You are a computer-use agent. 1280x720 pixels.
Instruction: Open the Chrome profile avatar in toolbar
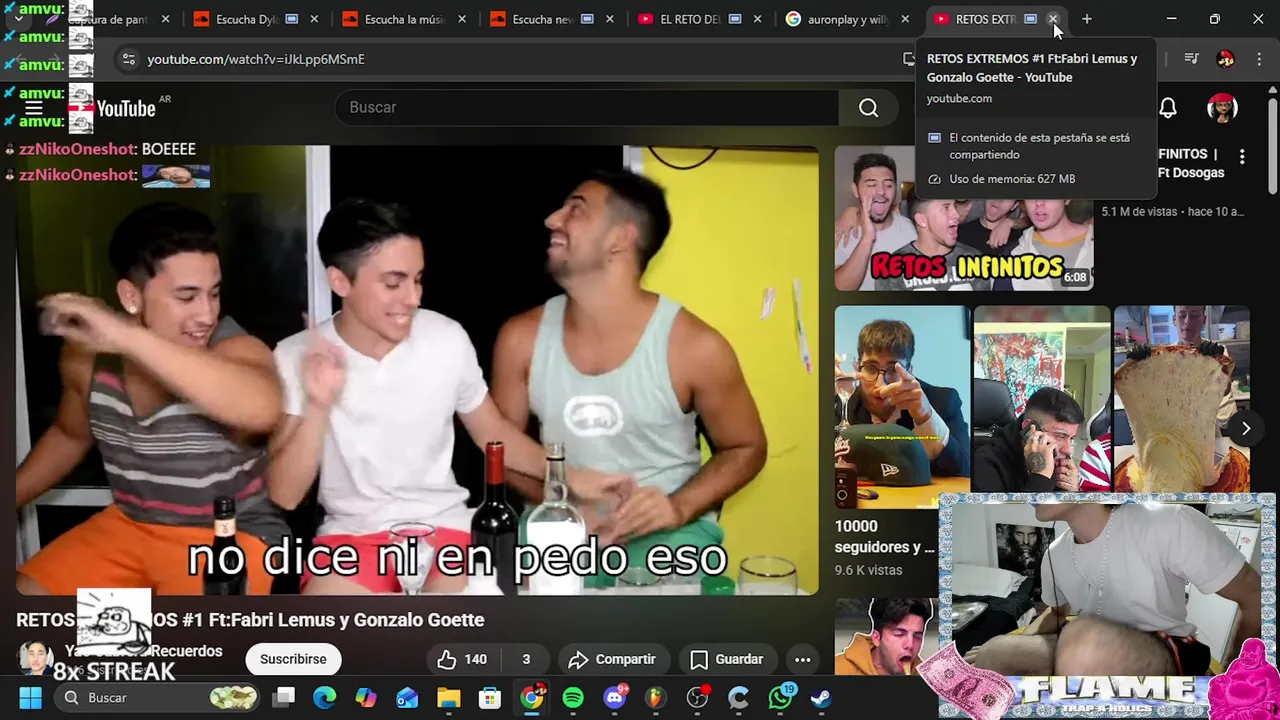click(1225, 59)
